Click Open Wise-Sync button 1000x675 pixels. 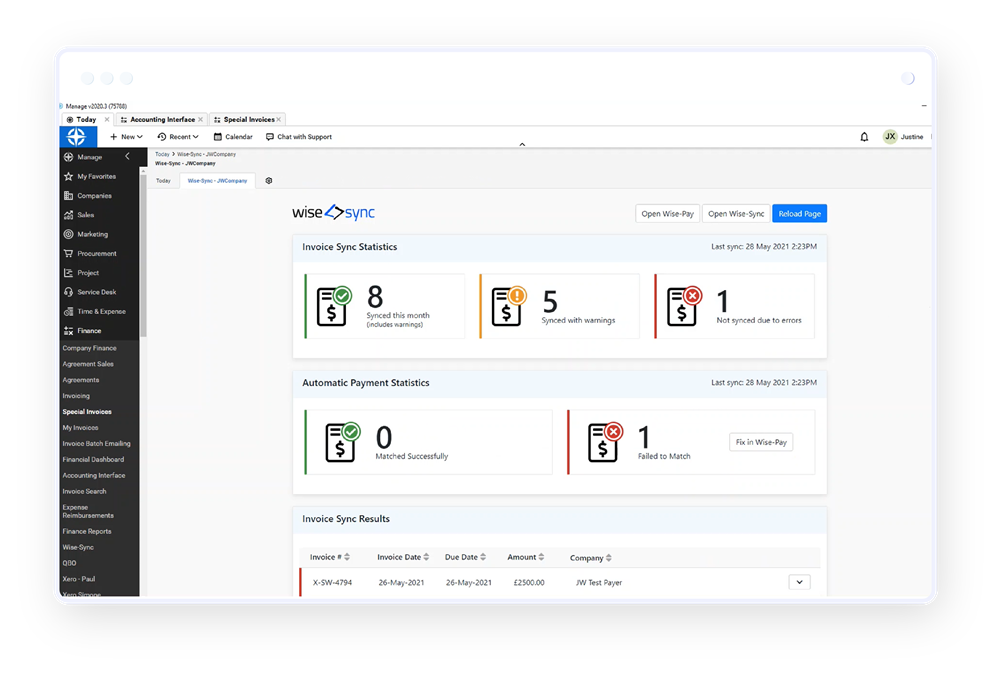click(736, 214)
